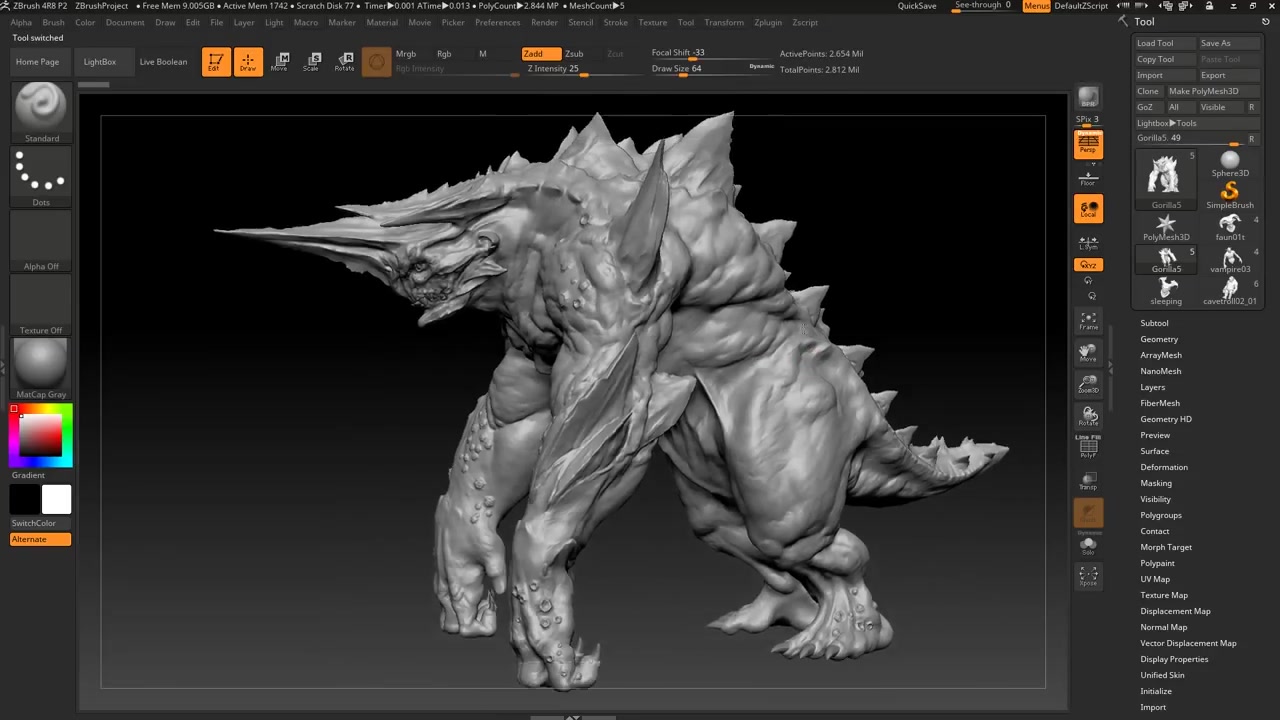Screen dimensions: 1280x720
Task: Open the Tool menu
Action: tap(686, 22)
